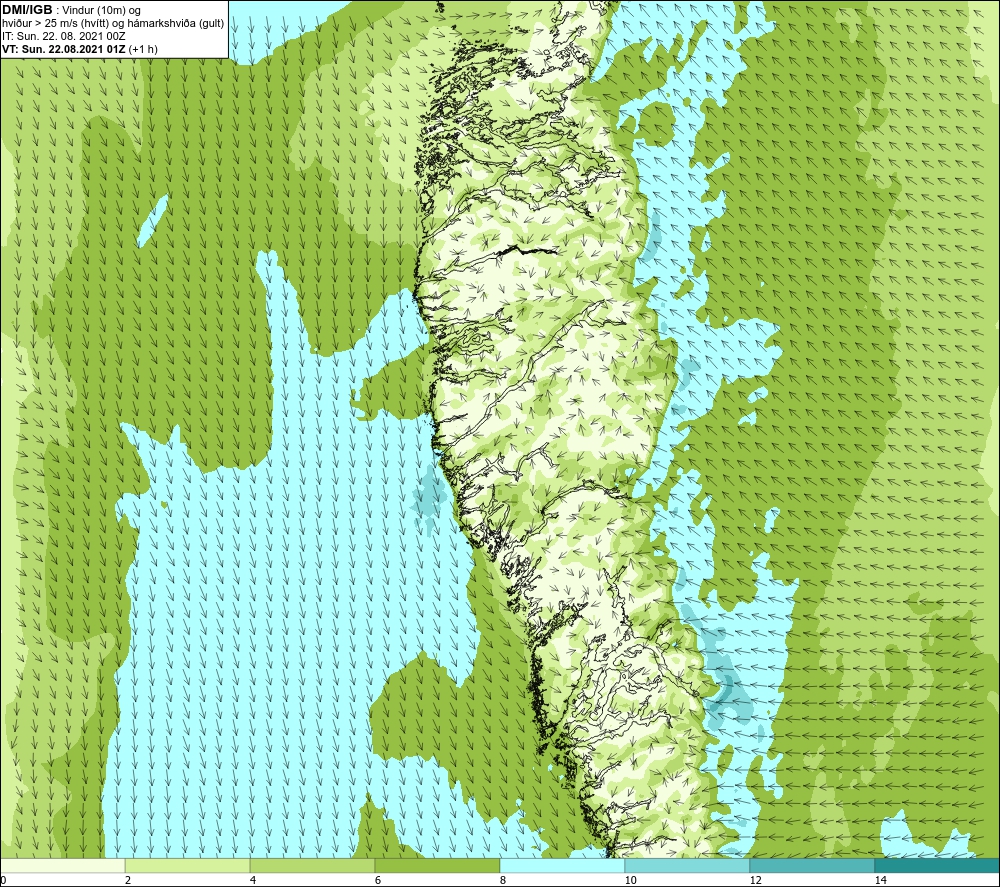The width and height of the screenshot is (1000, 887).
Task: Click the 8–10 m/s light cyan legend swatch
Action: 562,865
